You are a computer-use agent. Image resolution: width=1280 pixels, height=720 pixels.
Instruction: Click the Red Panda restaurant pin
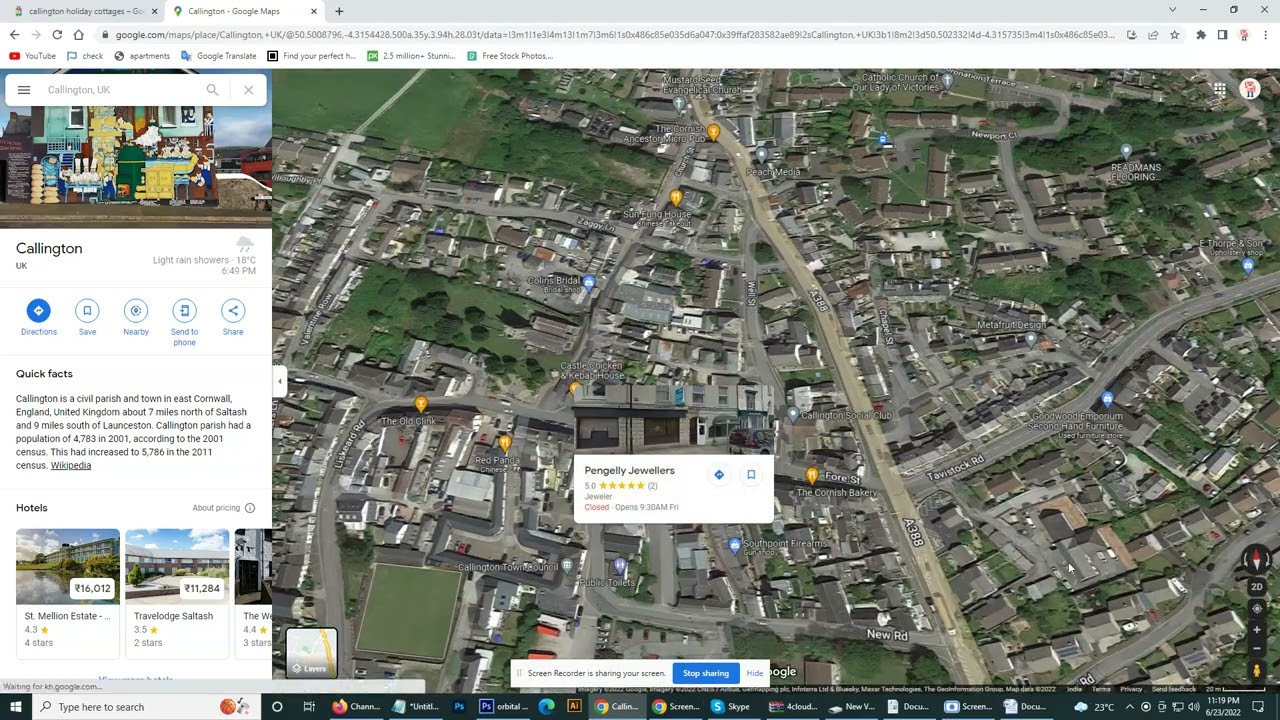pos(505,443)
